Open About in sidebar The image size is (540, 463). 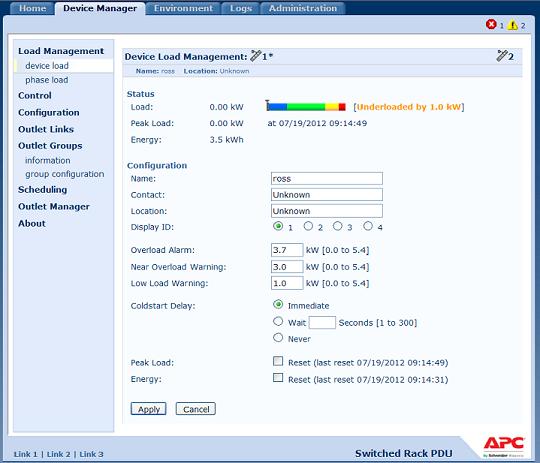point(32,223)
